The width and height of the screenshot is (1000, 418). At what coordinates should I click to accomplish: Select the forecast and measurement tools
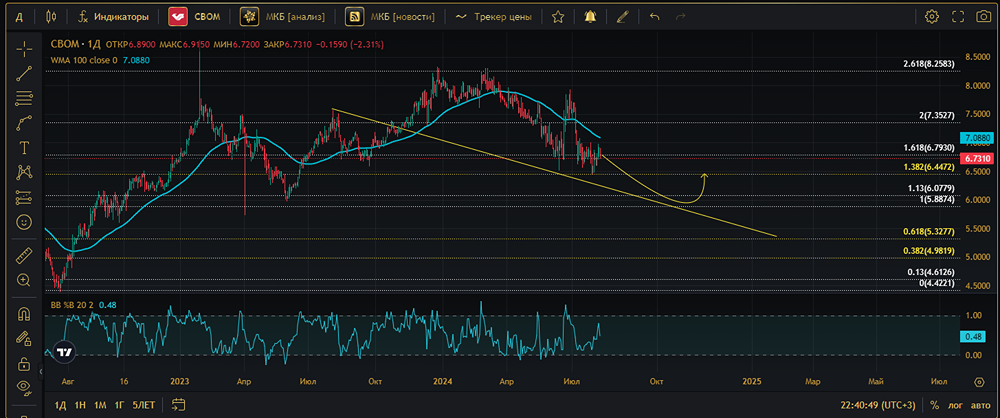pyautogui.click(x=24, y=197)
